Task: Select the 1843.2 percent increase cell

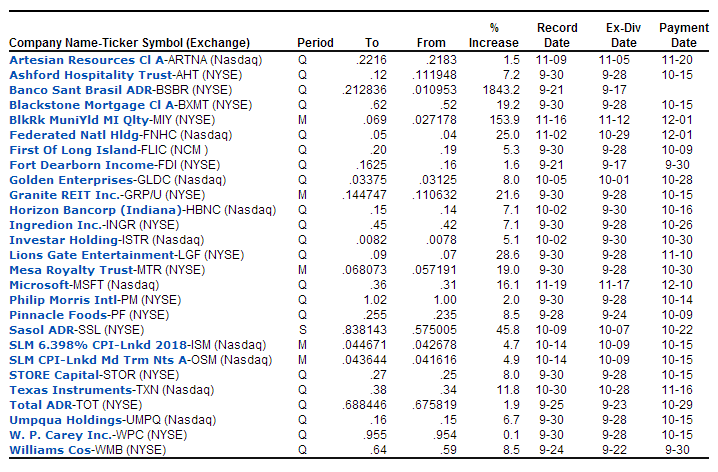Action: [501, 90]
